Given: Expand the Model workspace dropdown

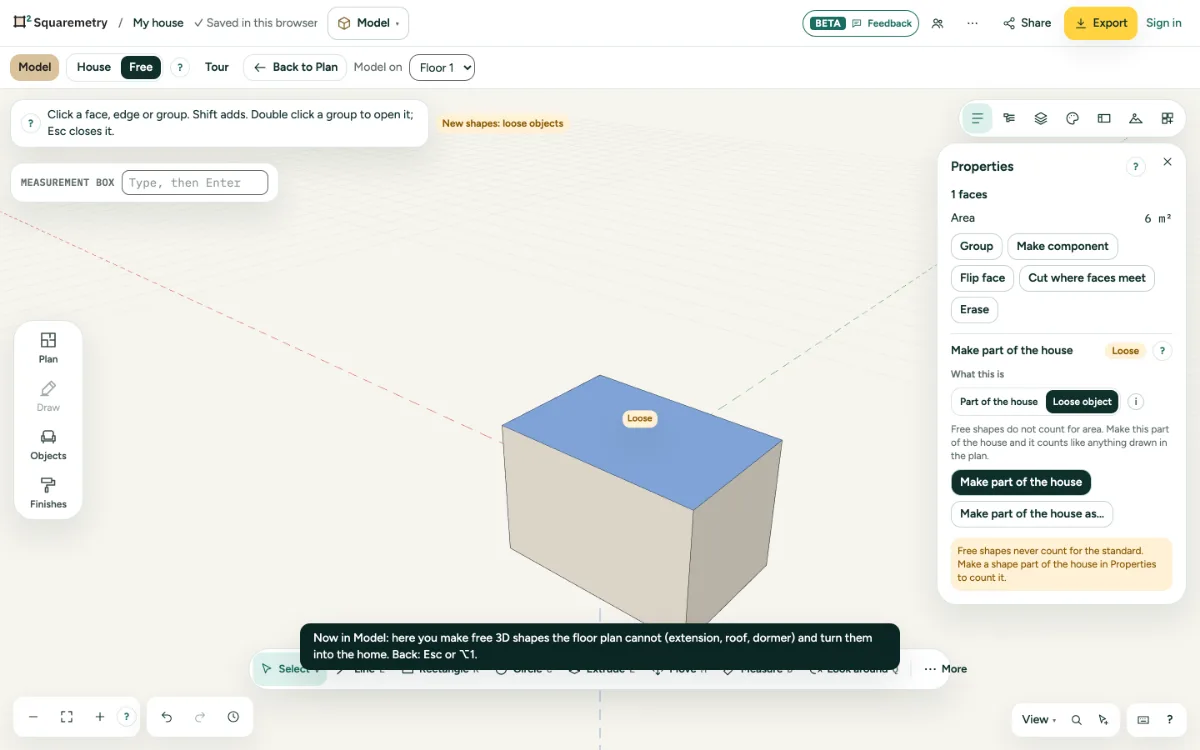Looking at the screenshot, I should coord(368,23).
